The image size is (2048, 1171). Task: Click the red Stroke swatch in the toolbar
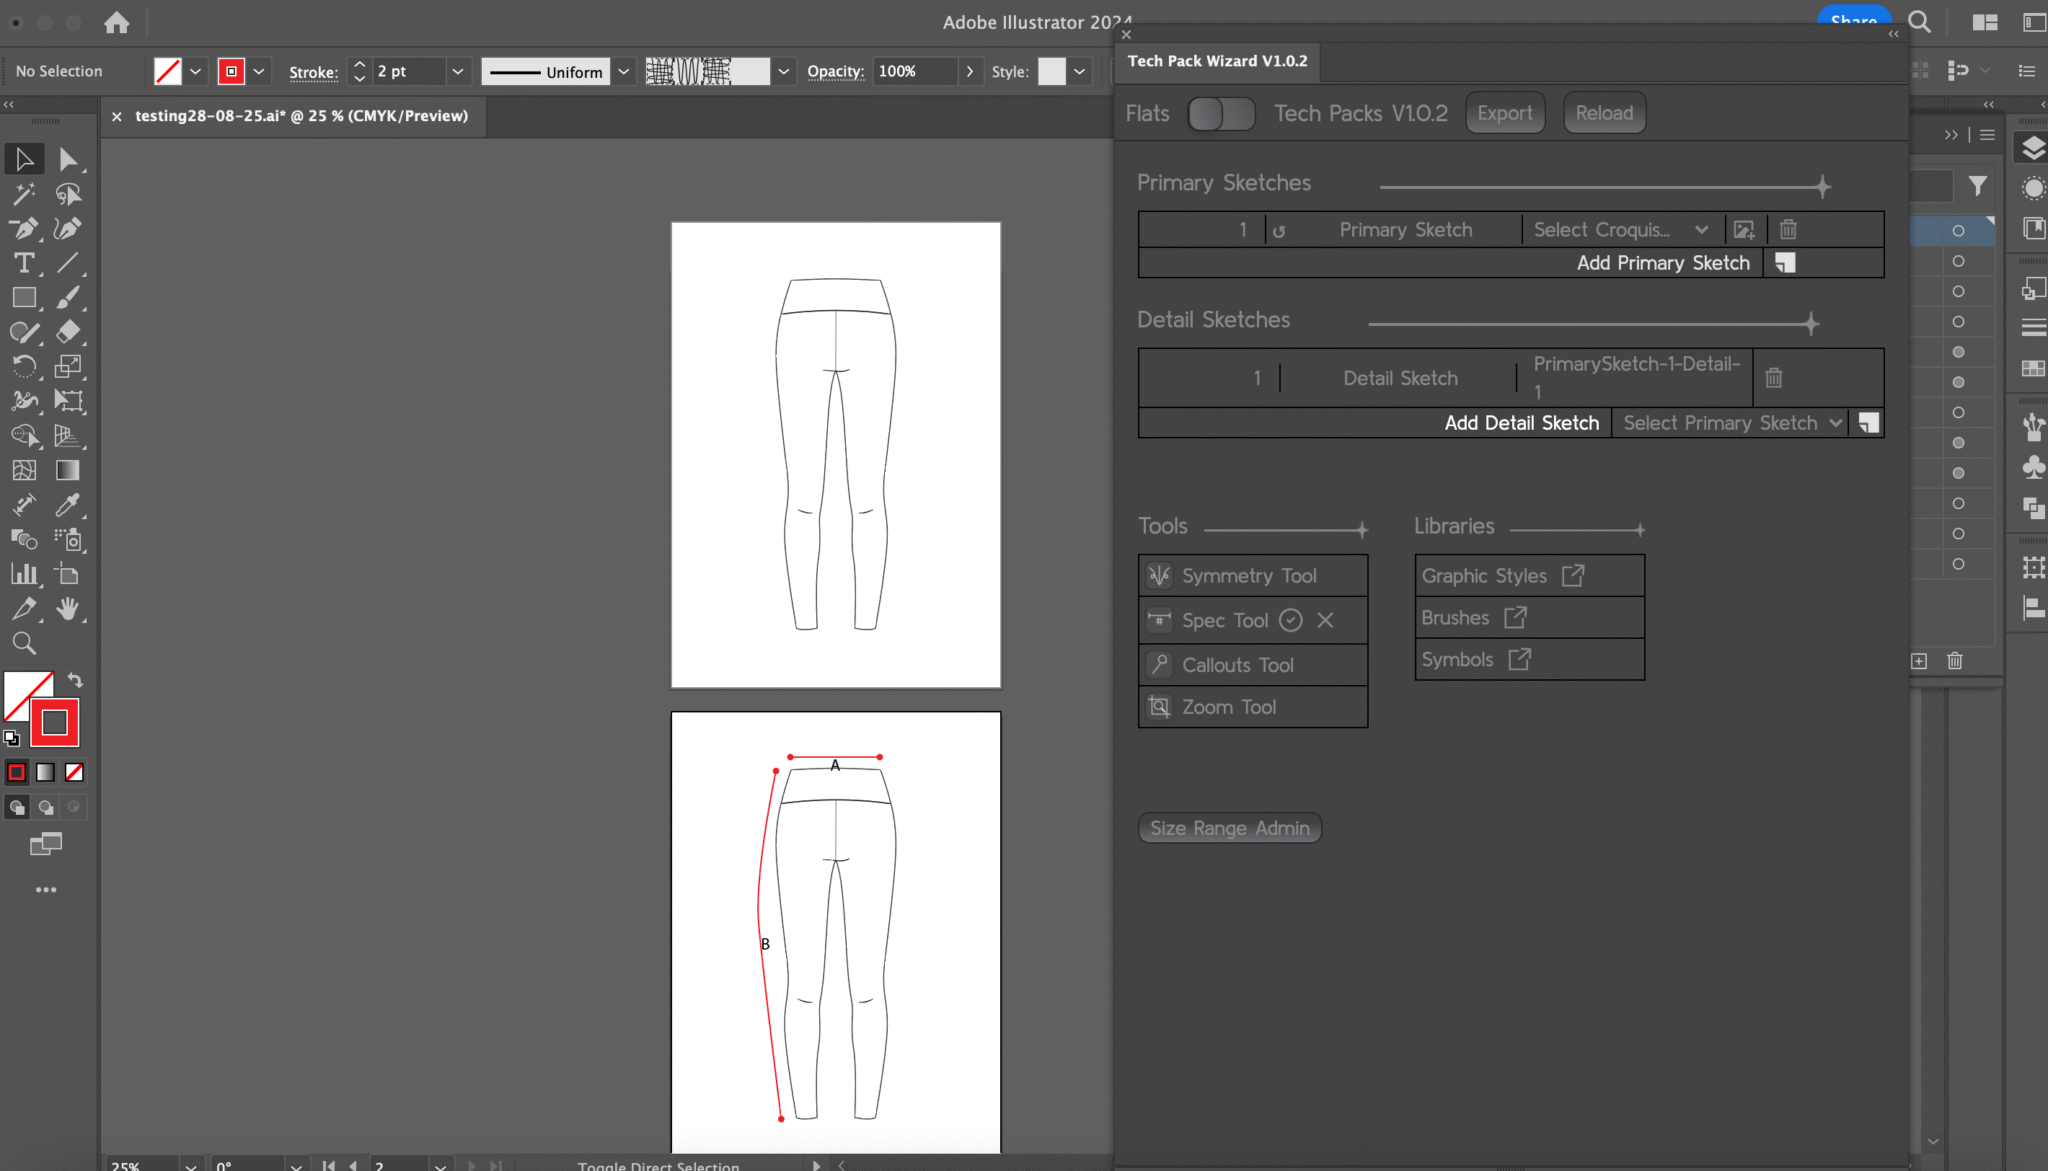tap(55, 723)
